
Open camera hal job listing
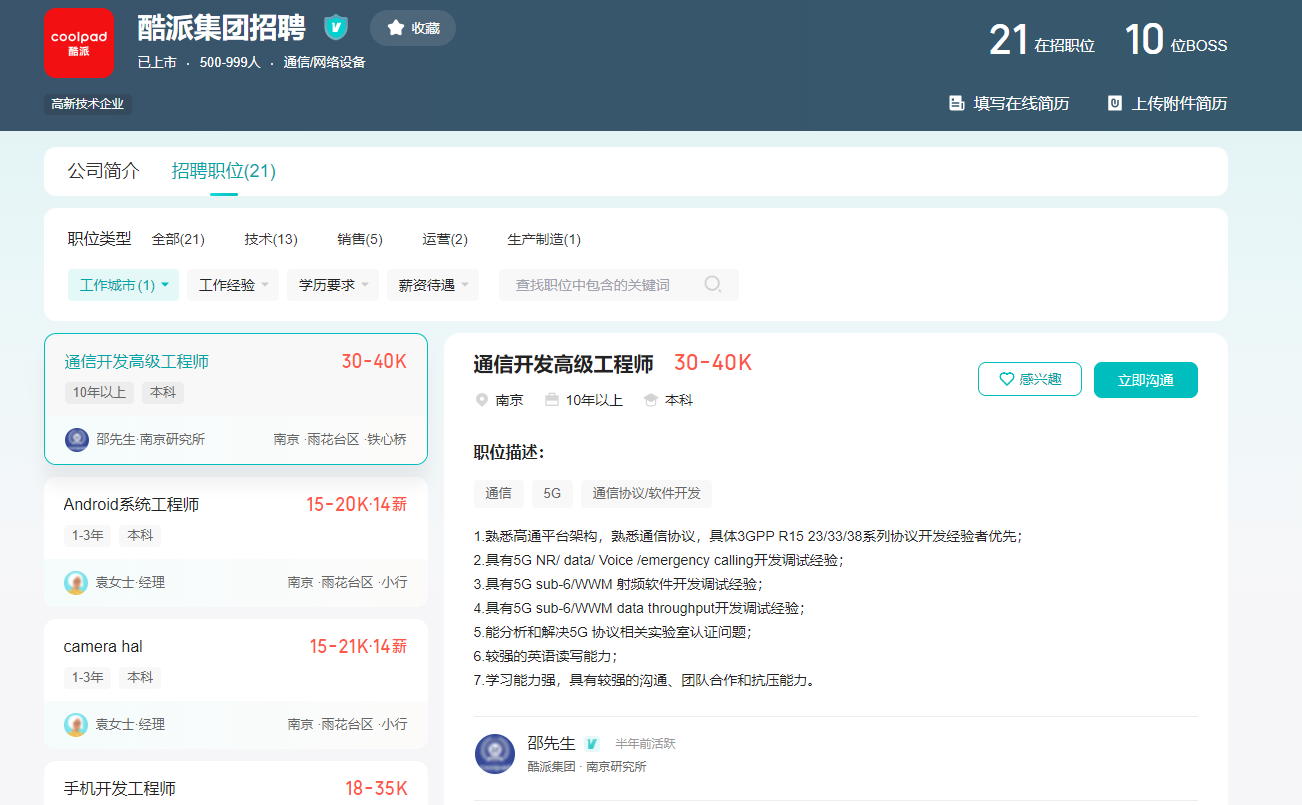tap(236, 684)
